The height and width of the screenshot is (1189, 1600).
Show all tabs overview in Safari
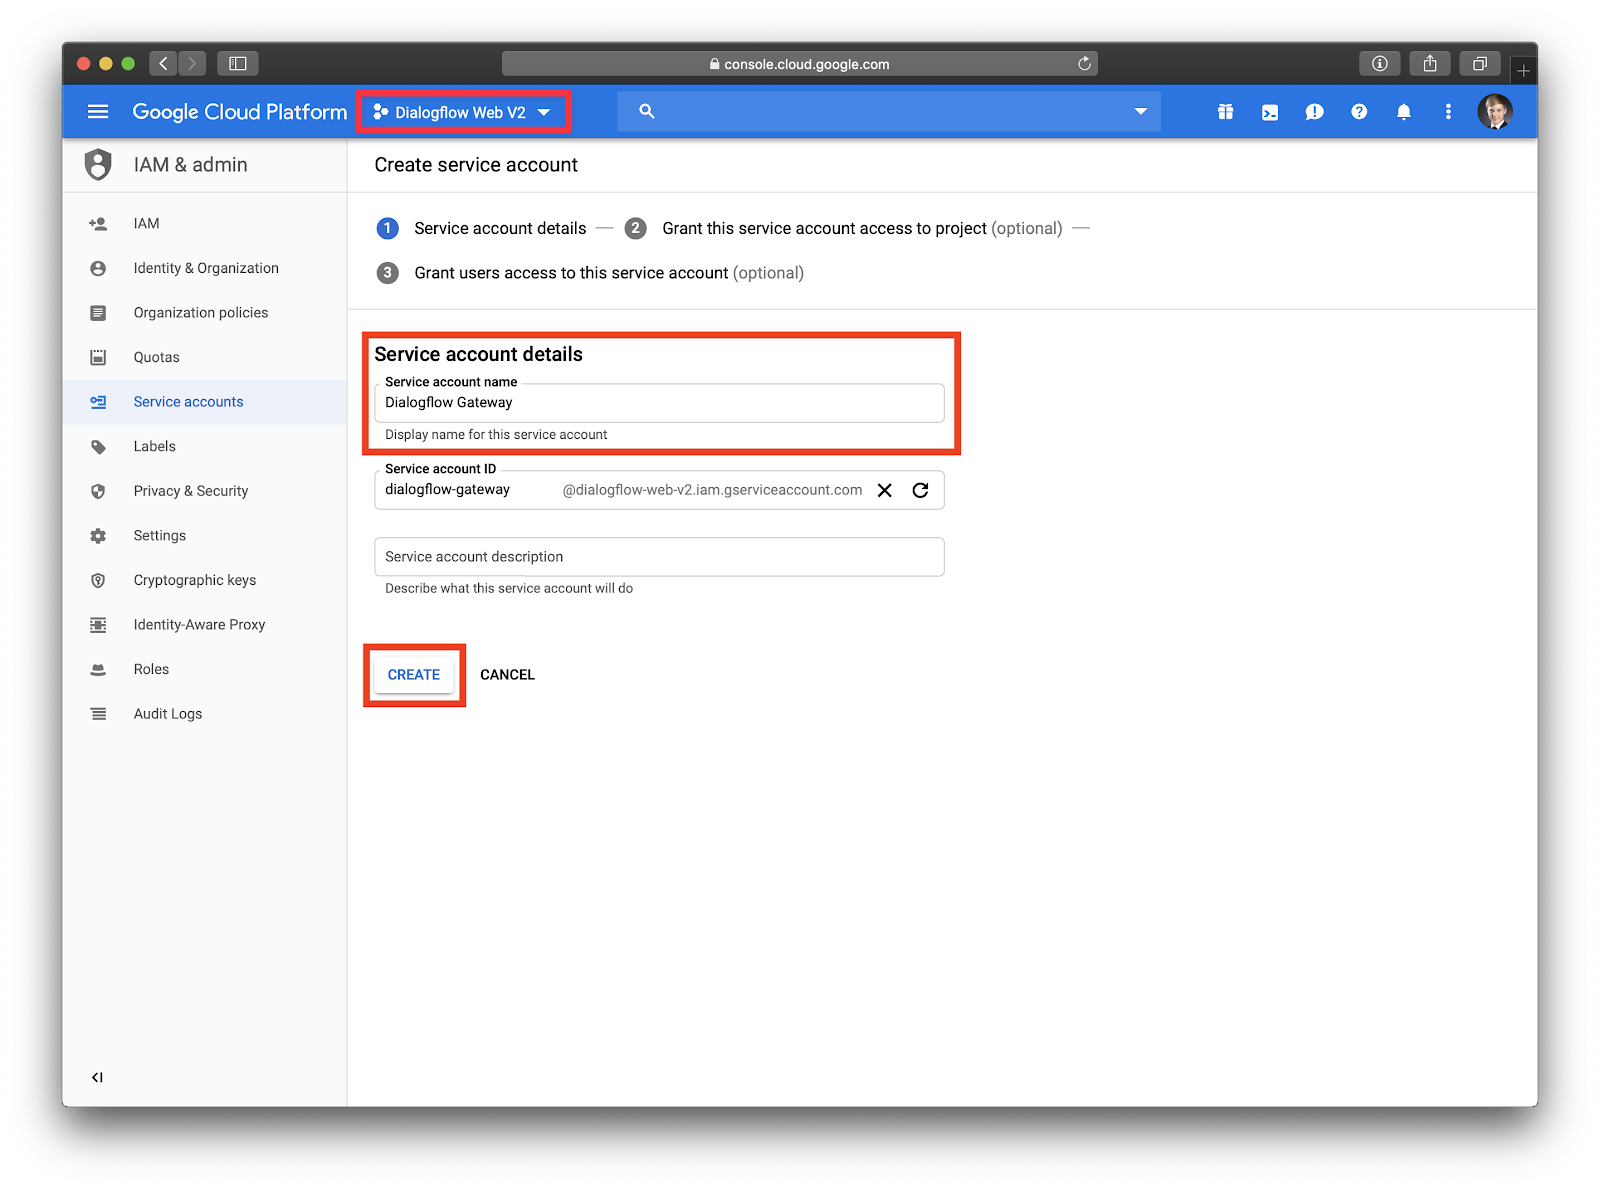tap(1480, 64)
